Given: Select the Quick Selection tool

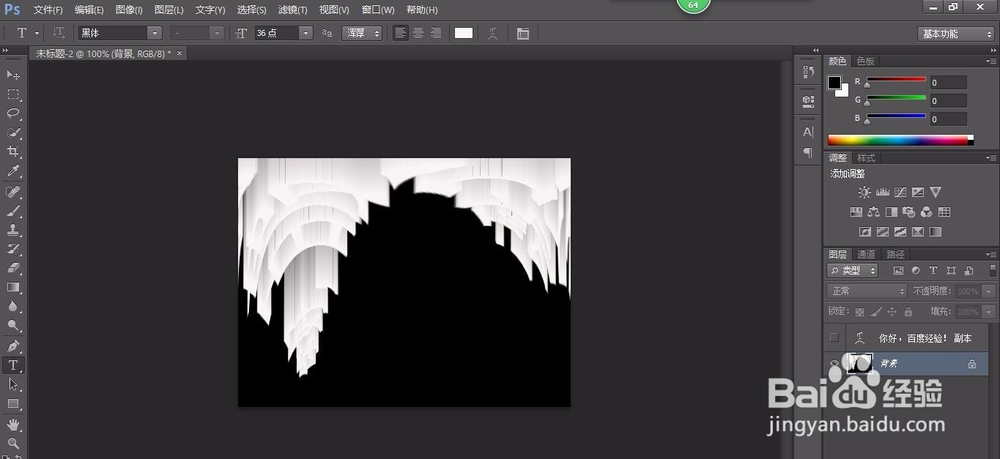Looking at the screenshot, I should tap(13, 133).
